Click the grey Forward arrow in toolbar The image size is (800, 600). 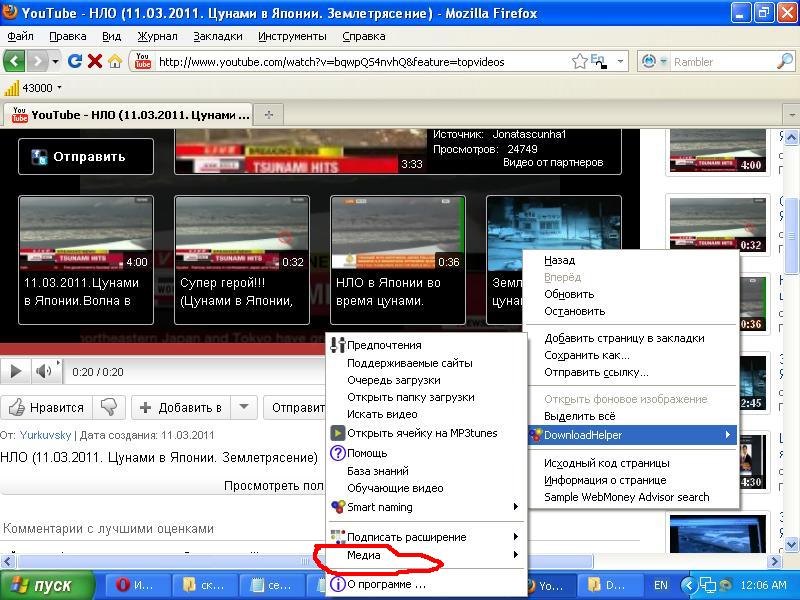tap(37, 62)
